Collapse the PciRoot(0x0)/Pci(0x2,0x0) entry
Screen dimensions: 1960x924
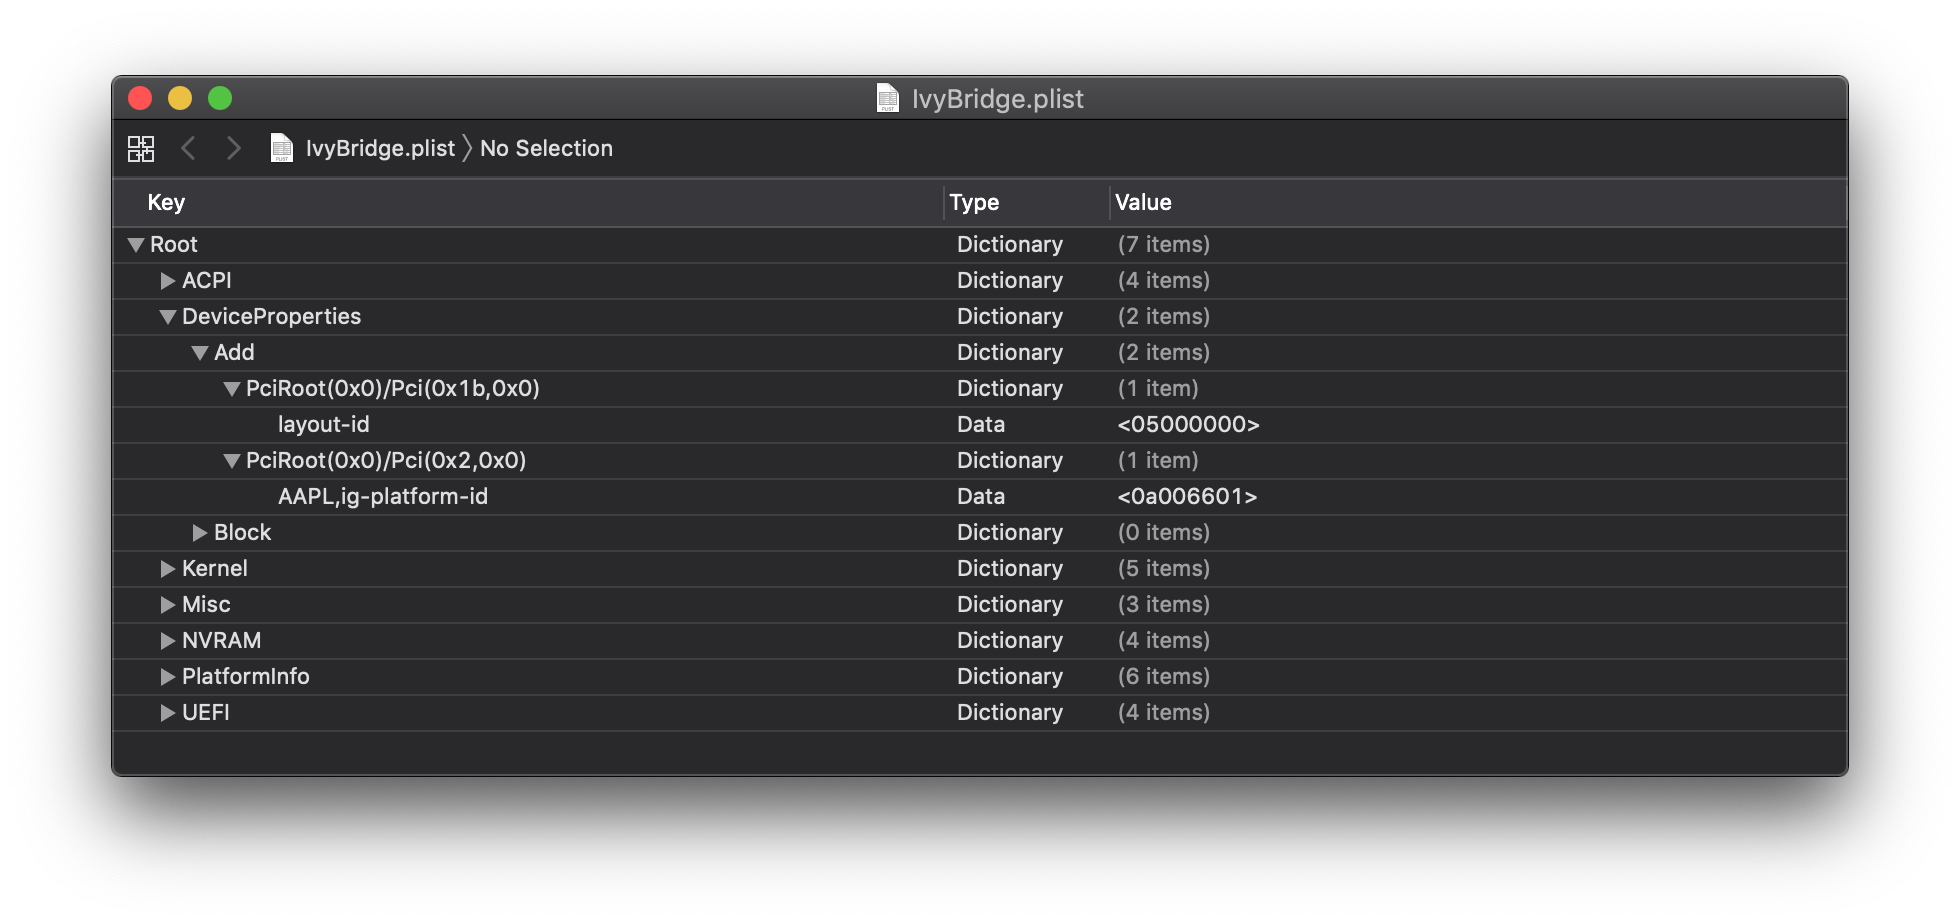pyautogui.click(x=232, y=461)
